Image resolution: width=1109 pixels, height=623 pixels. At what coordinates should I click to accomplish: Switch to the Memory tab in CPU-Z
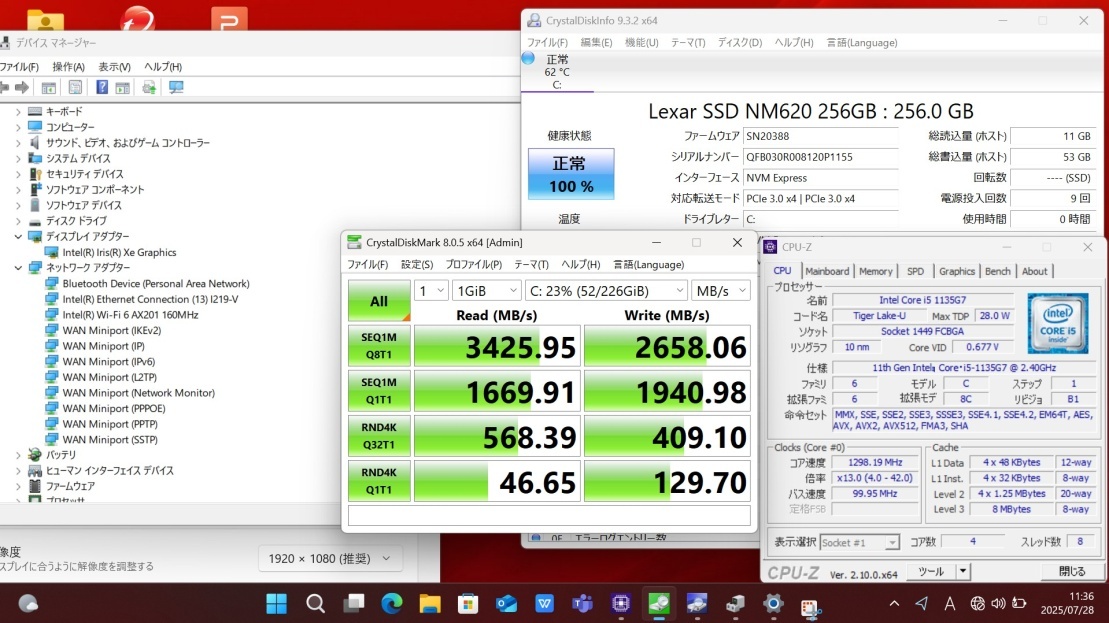coord(875,271)
